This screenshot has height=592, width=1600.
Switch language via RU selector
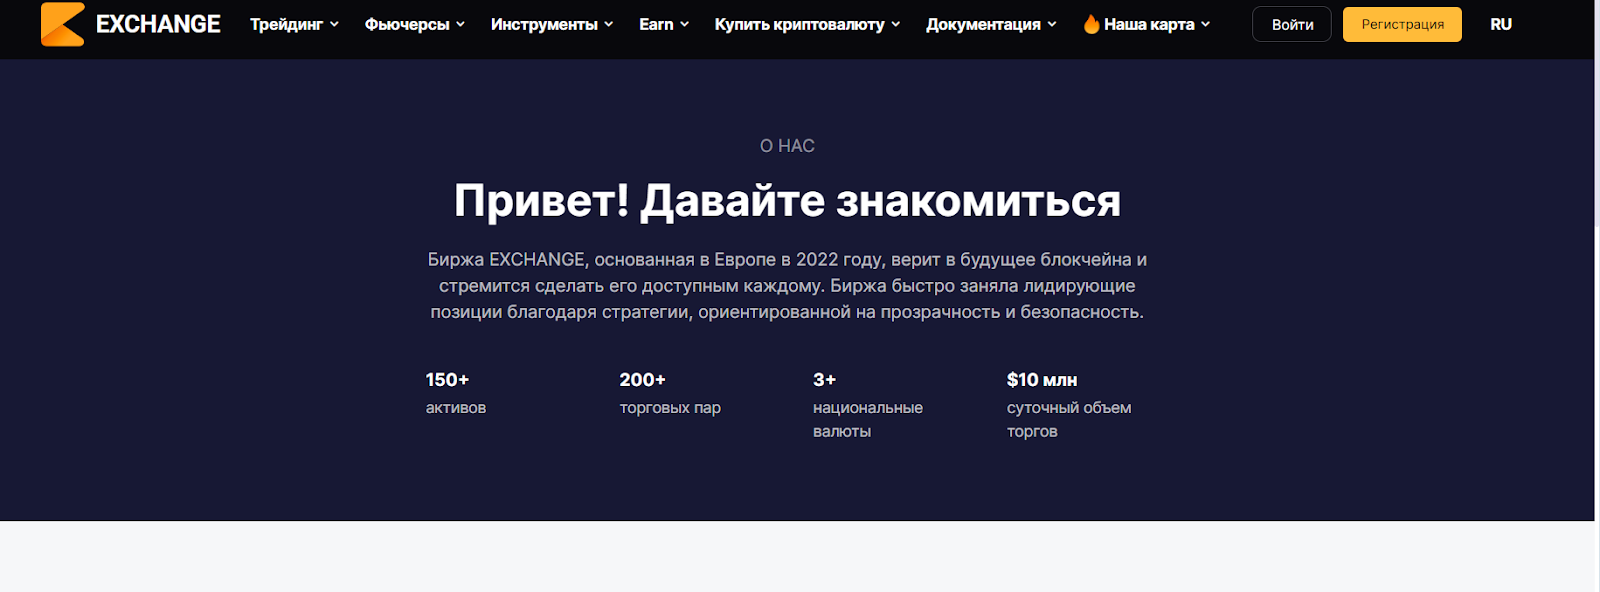click(1500, 24)
